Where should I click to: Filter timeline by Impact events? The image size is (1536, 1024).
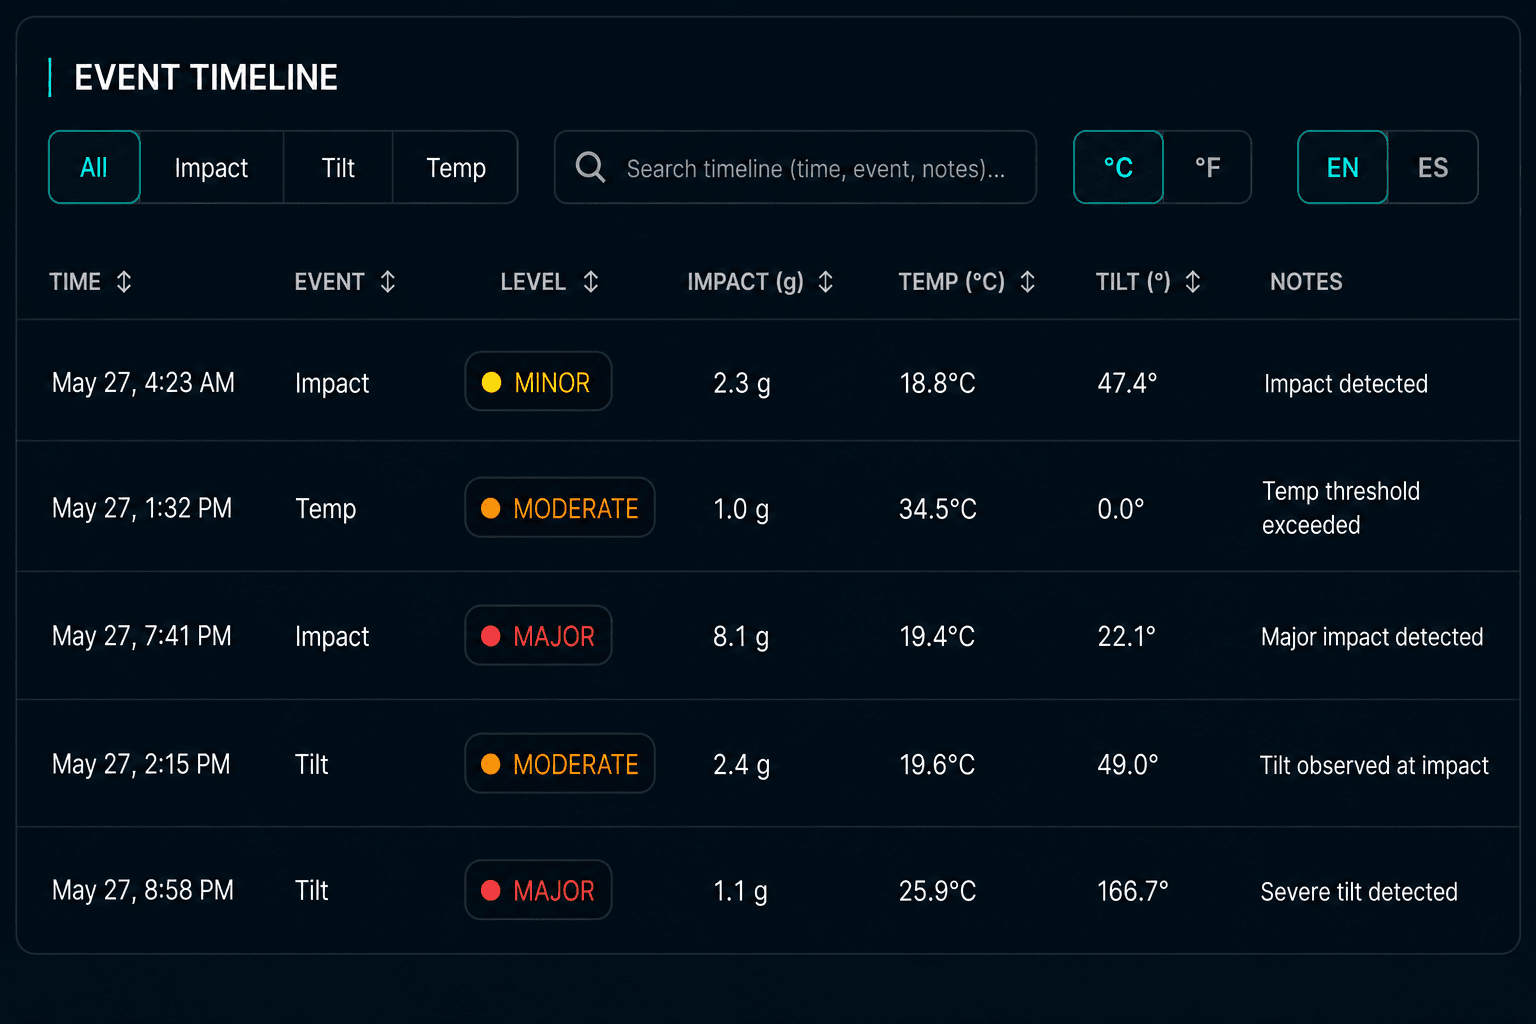pyautogui.click(x=211, y=167)
